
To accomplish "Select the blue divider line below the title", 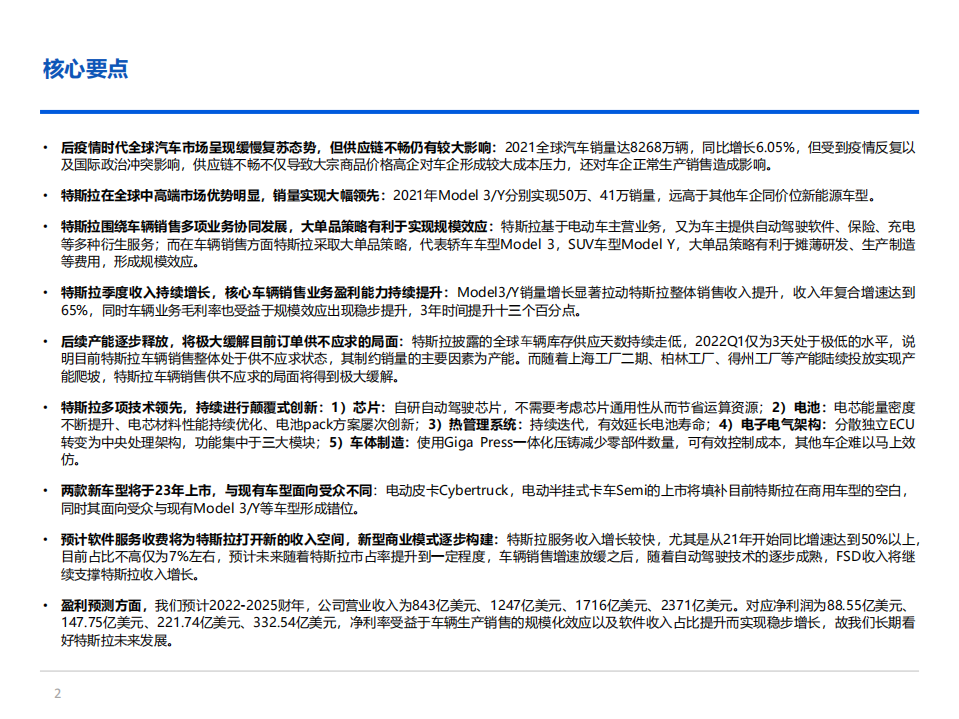I will pyautogui.click(x=480, y=105).
